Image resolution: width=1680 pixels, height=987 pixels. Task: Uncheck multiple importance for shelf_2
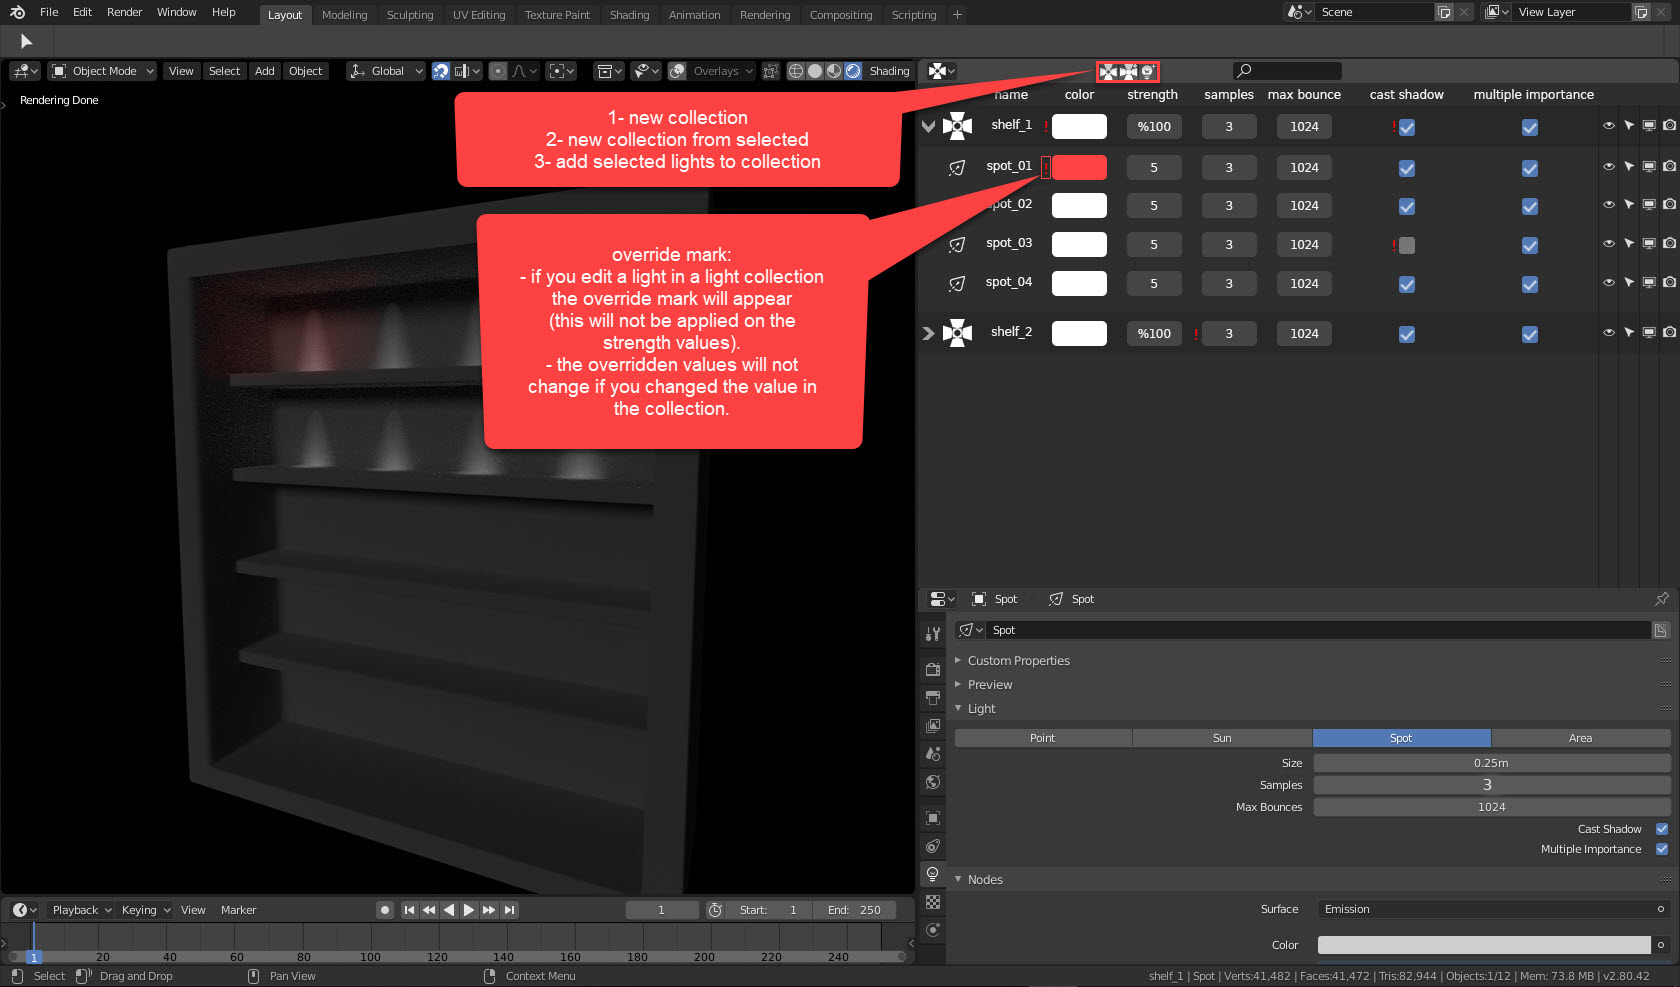pos(1530,334)
